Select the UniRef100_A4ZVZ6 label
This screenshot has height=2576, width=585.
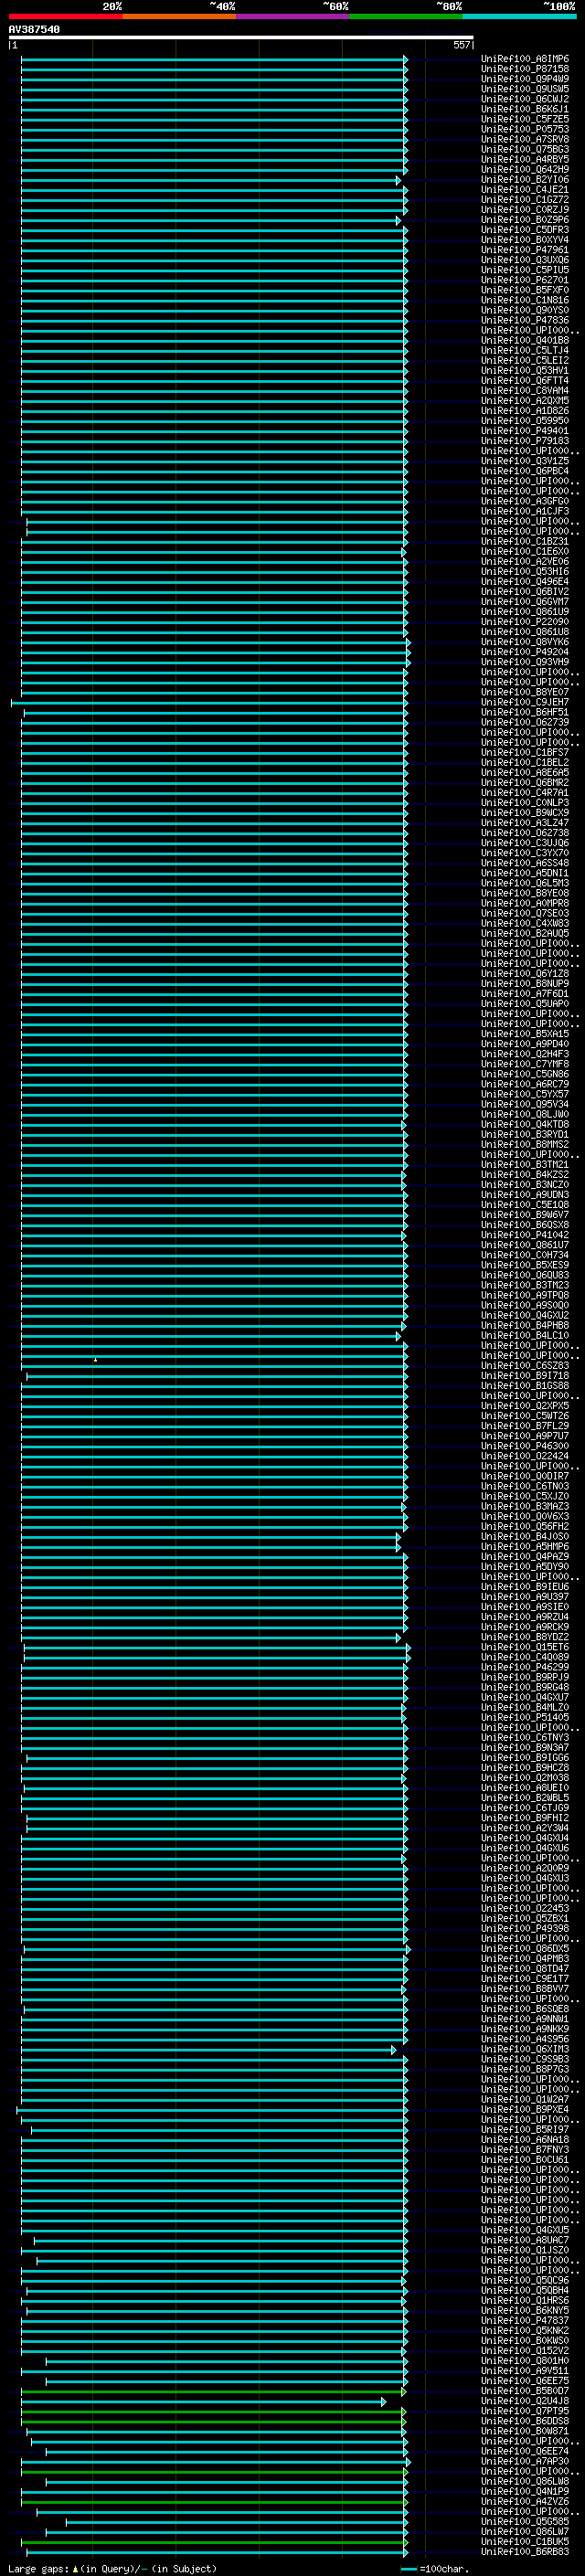coord(525,2501)
